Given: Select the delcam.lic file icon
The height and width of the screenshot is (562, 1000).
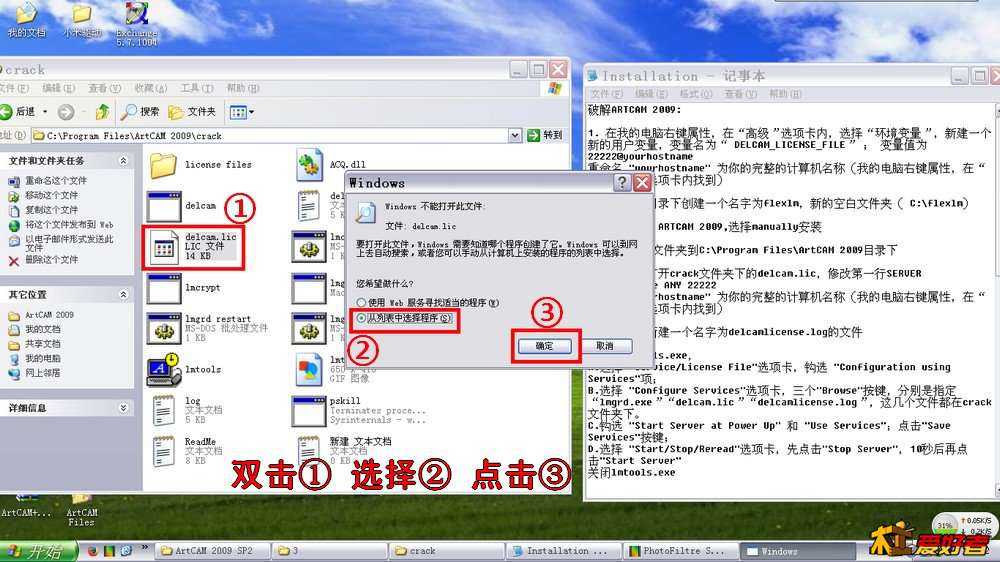Looking at the screenshot, I should point(164,248).
